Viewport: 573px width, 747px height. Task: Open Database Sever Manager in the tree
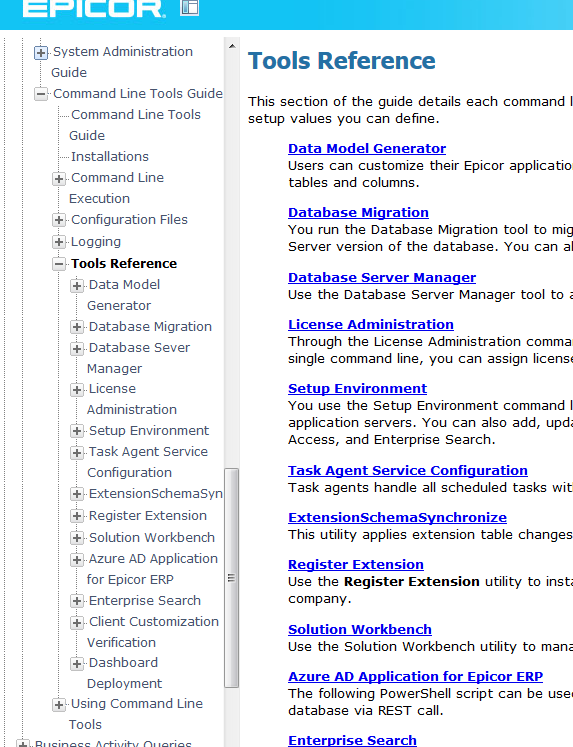click(x=139, y=358)
